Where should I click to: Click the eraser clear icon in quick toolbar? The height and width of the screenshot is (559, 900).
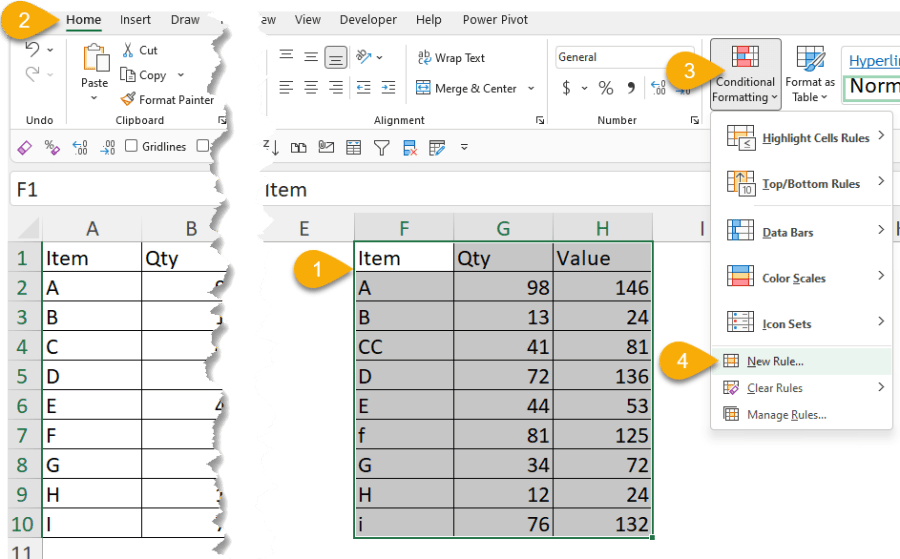click(x=26, y=147)
